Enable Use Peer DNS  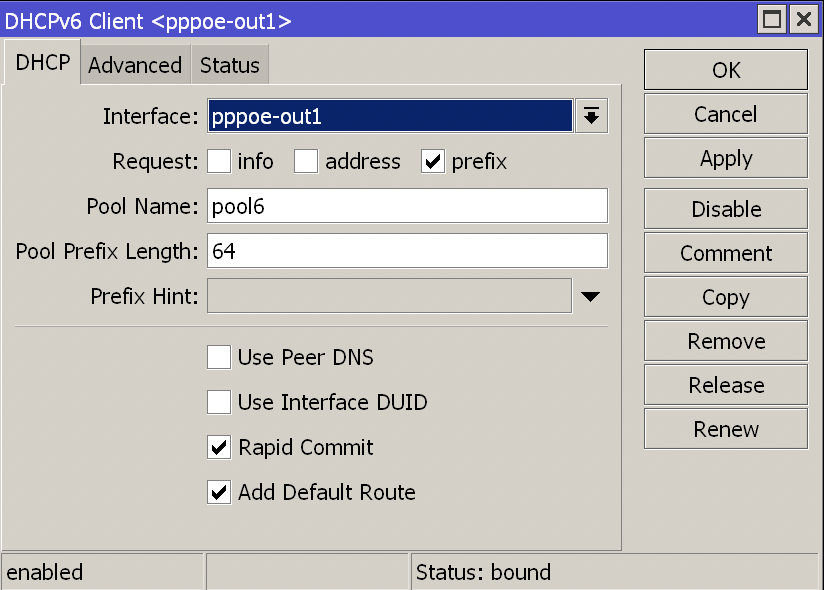tap(218, 357)
